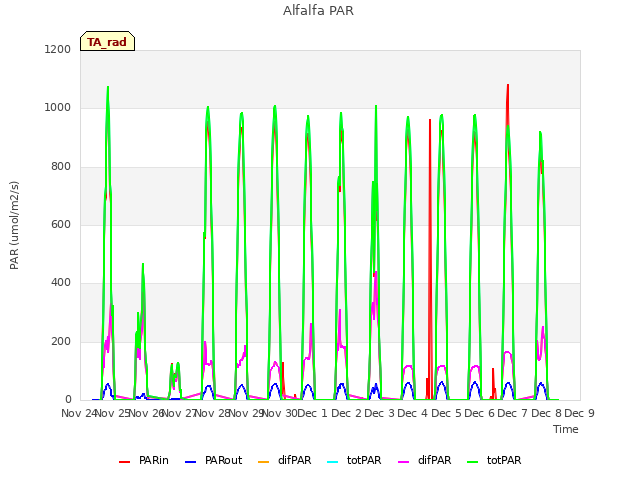Click the y-axis tick value 400

(x=61, y=283)
